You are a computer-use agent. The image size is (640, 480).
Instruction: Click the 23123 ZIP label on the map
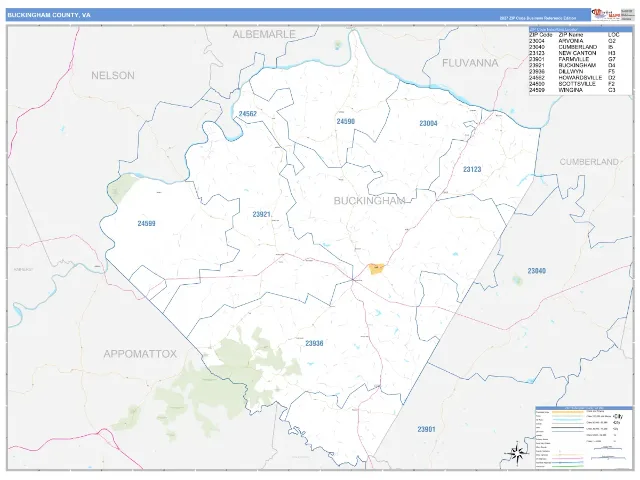tap(472, 169)
